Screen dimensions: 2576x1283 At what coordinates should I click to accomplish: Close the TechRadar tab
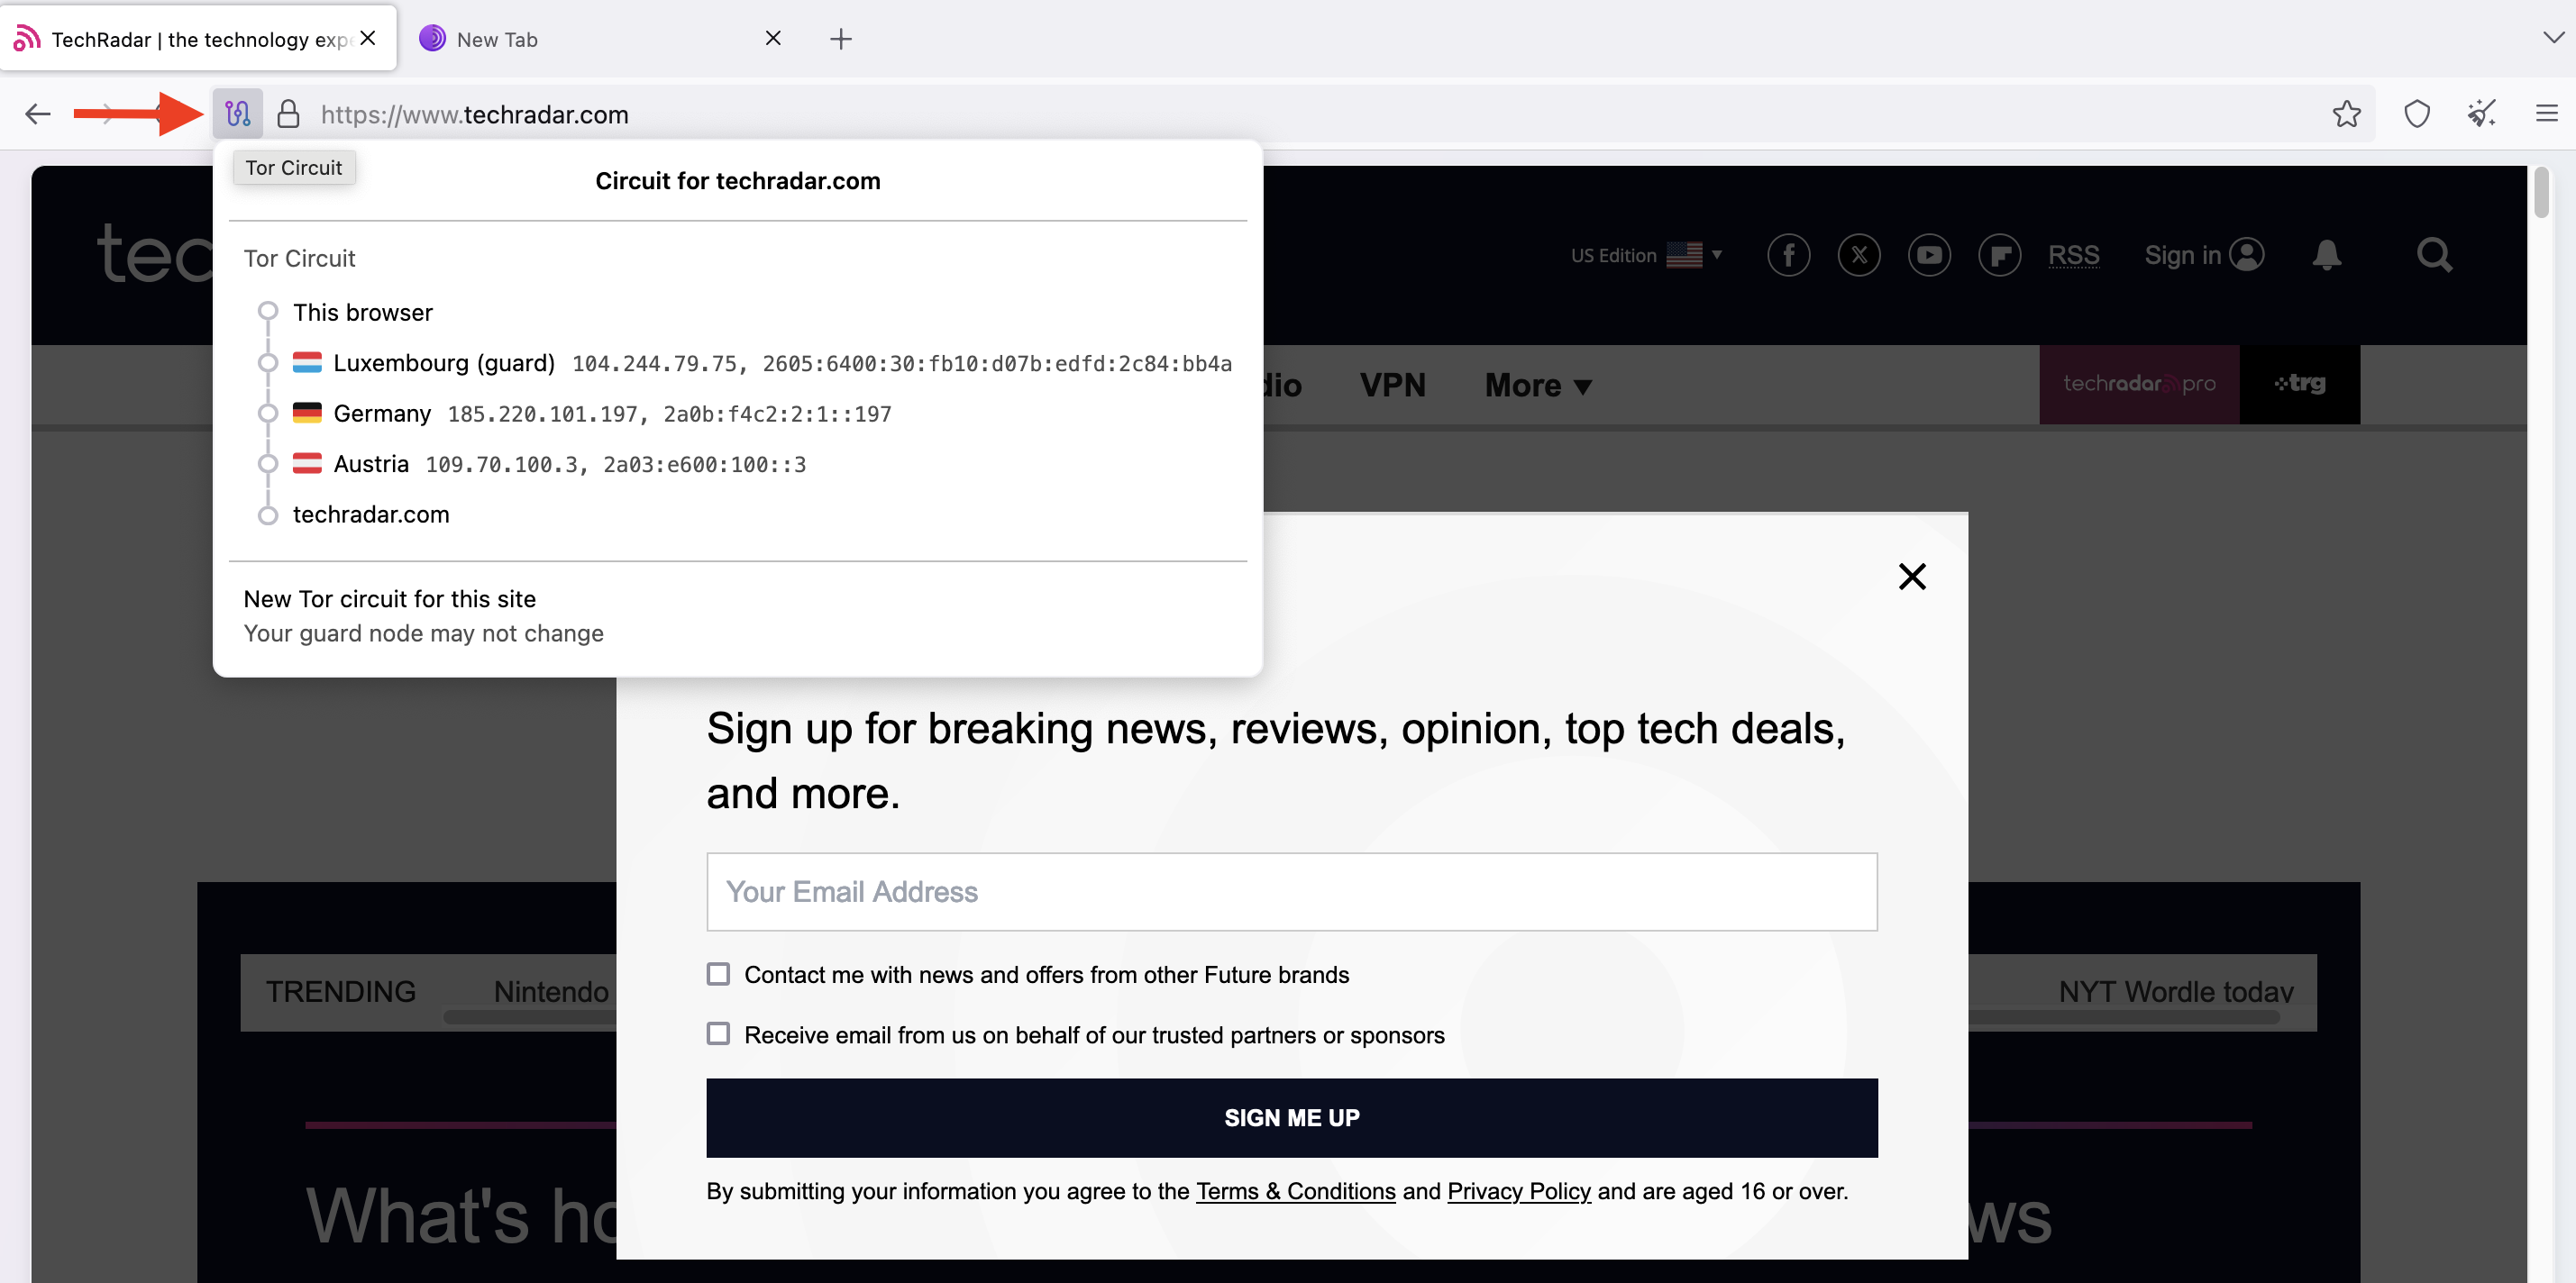(x=368, y=38)
